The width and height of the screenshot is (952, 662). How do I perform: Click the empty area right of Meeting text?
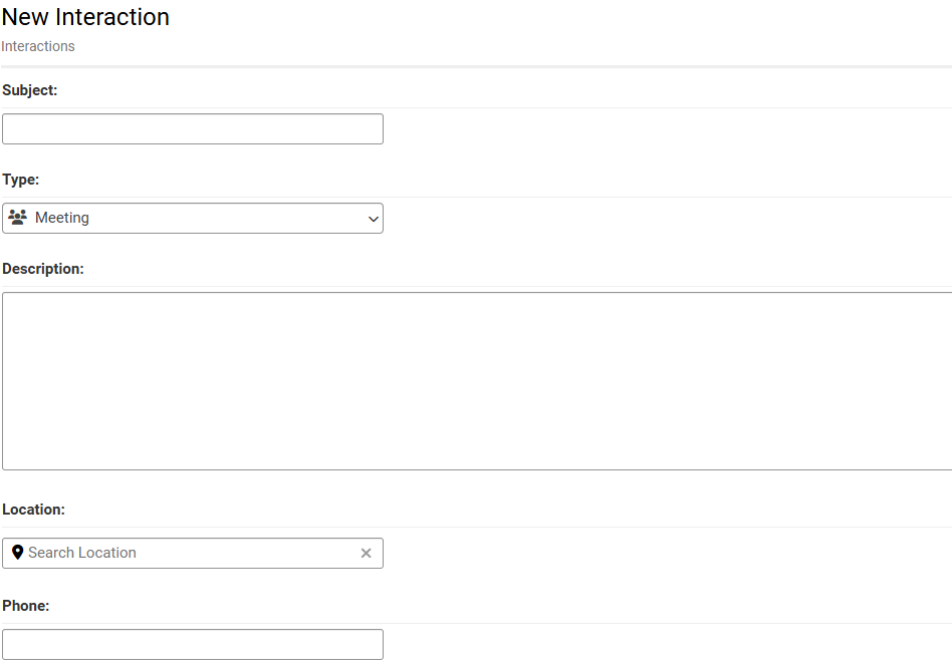228,218
